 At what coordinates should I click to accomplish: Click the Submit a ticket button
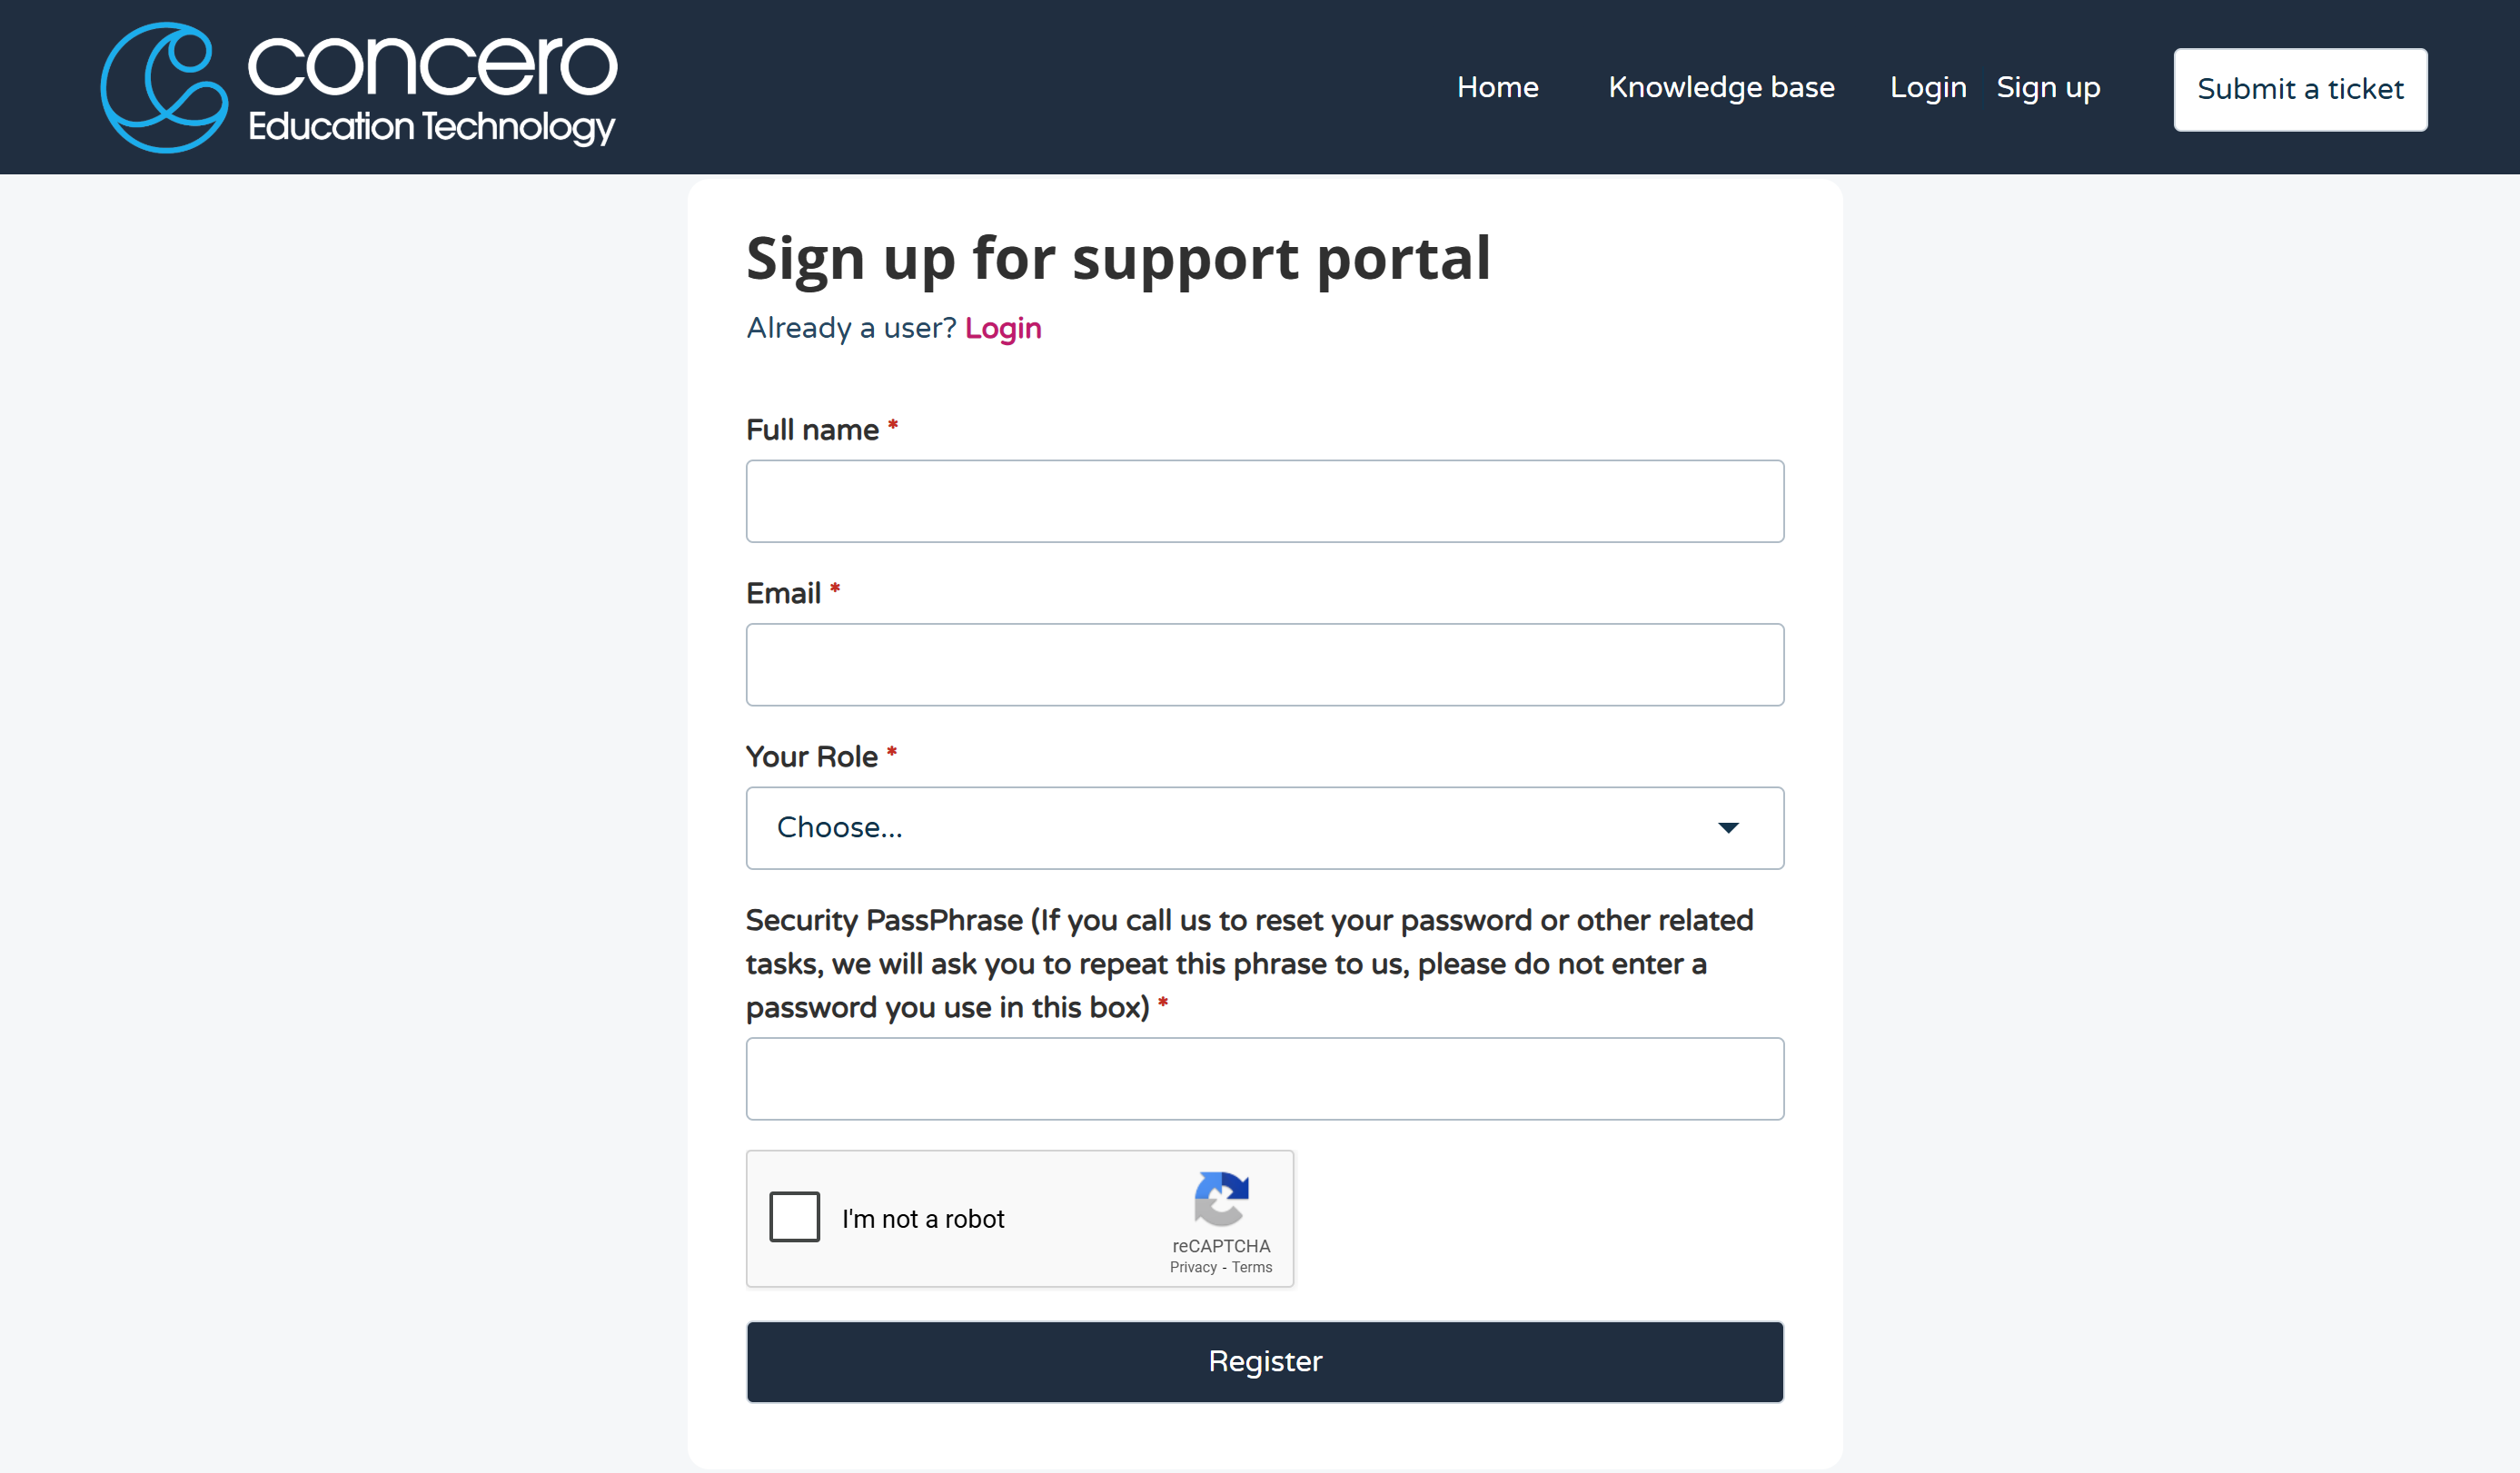[x=2300, y=90]
